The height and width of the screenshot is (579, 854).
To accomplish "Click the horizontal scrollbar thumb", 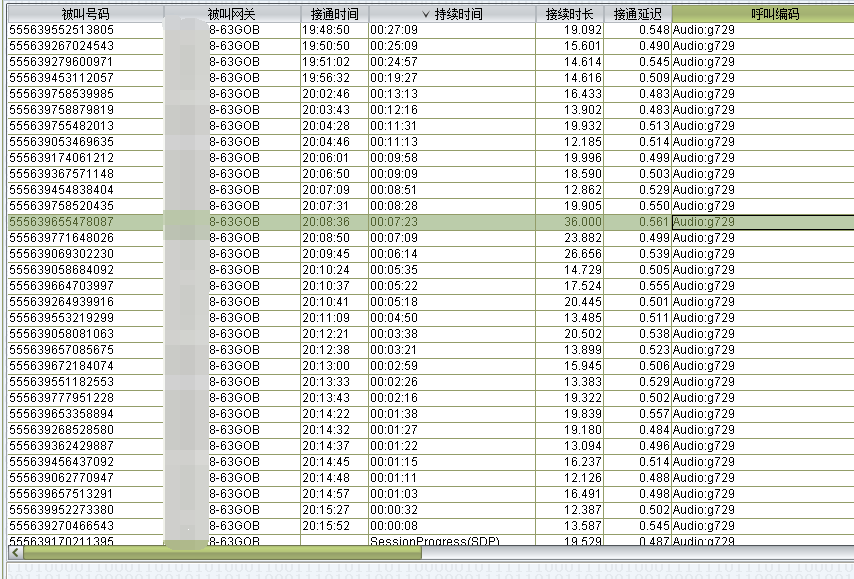I will coord(222,553).
